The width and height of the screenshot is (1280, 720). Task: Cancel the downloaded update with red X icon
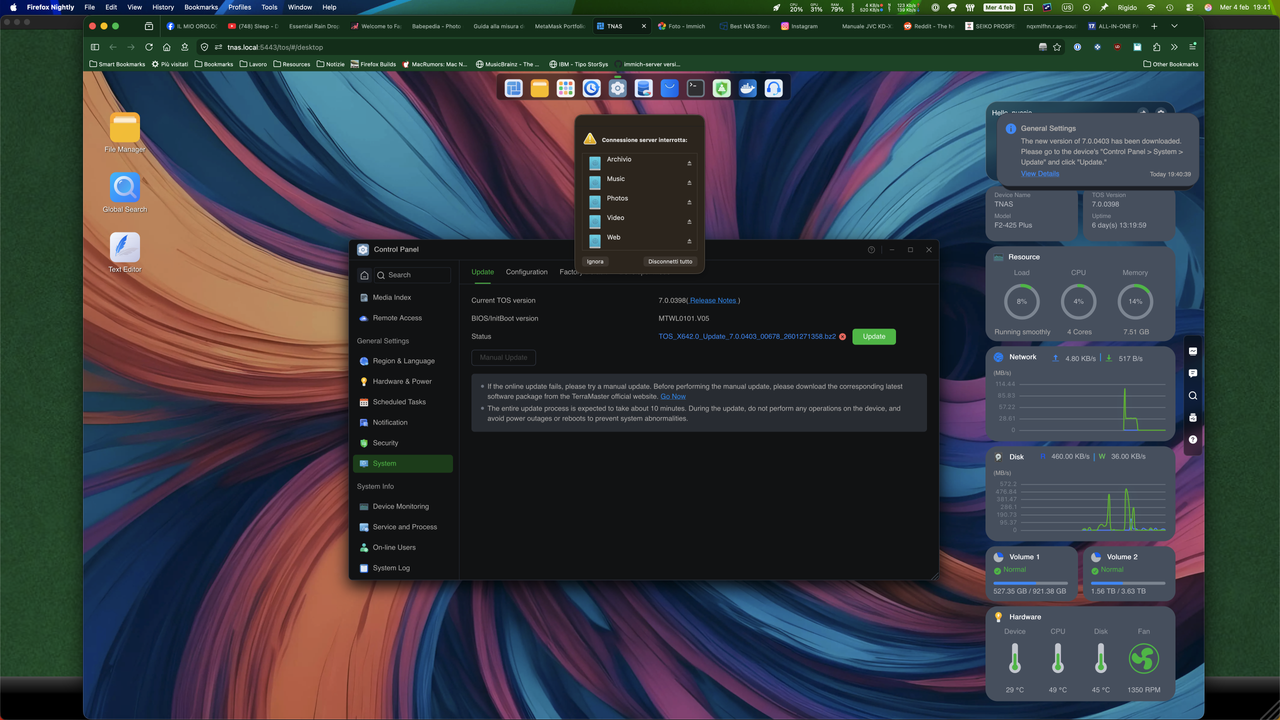[843, 337]
